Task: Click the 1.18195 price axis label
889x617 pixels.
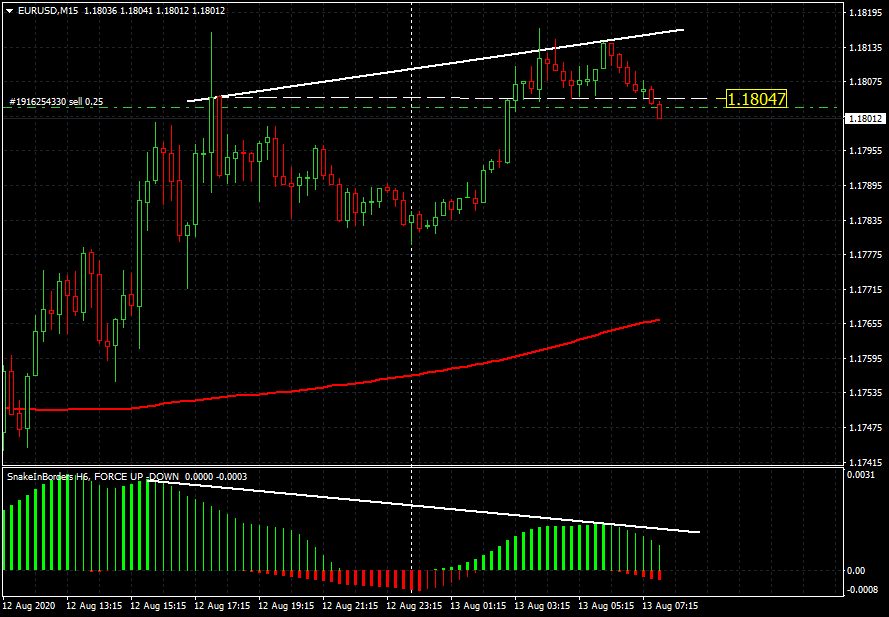Action: tap(865, 12)
